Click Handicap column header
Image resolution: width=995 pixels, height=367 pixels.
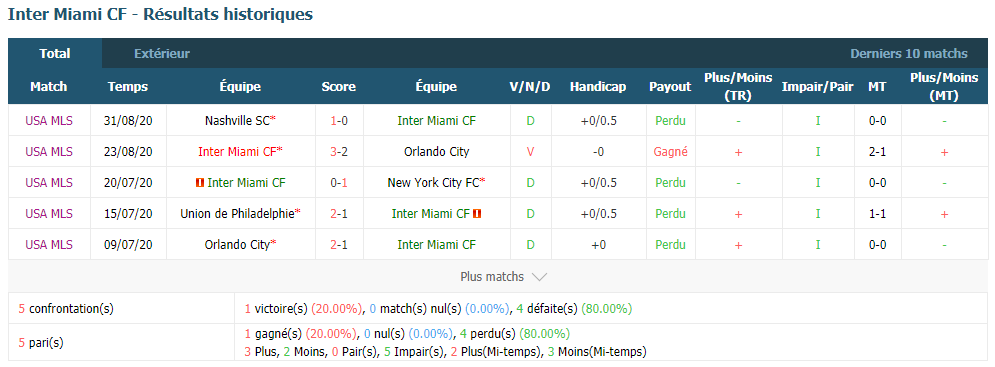(x=598, y=87)
